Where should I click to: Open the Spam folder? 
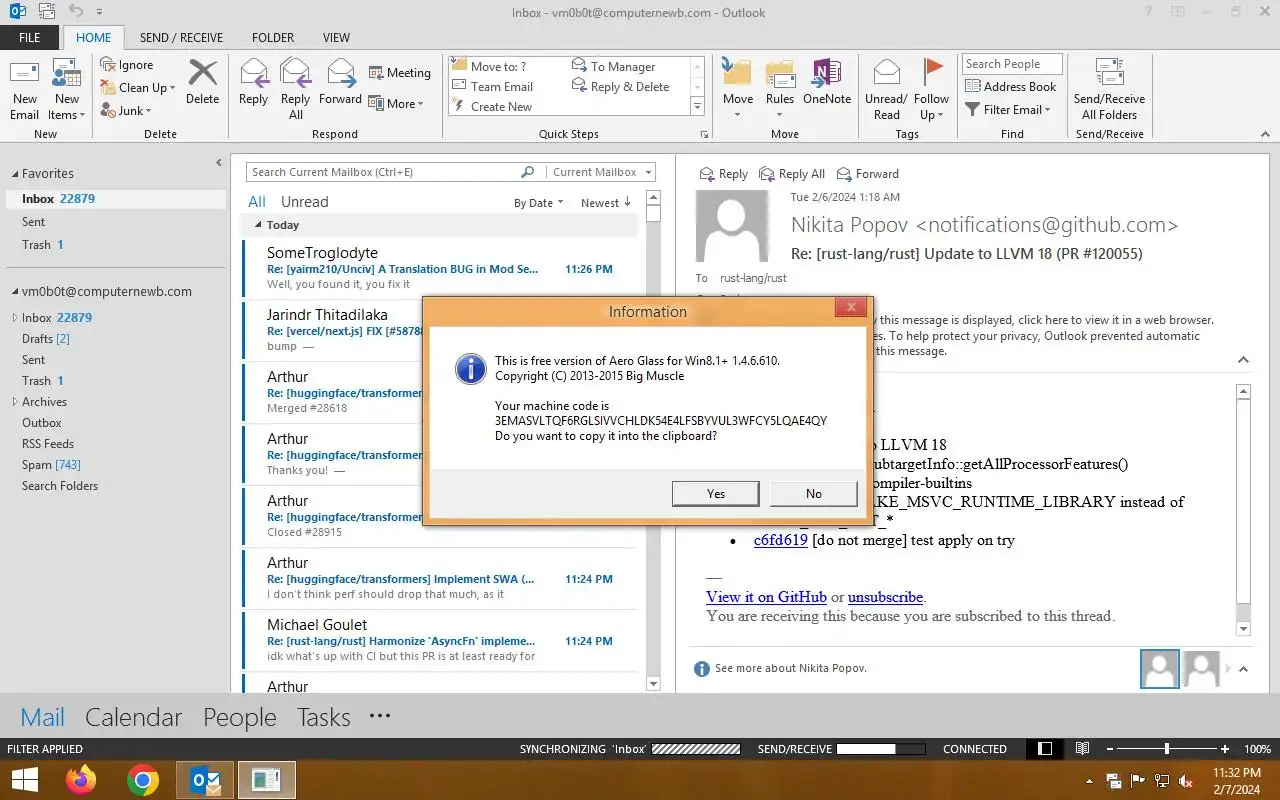click(x=51, y=465)
